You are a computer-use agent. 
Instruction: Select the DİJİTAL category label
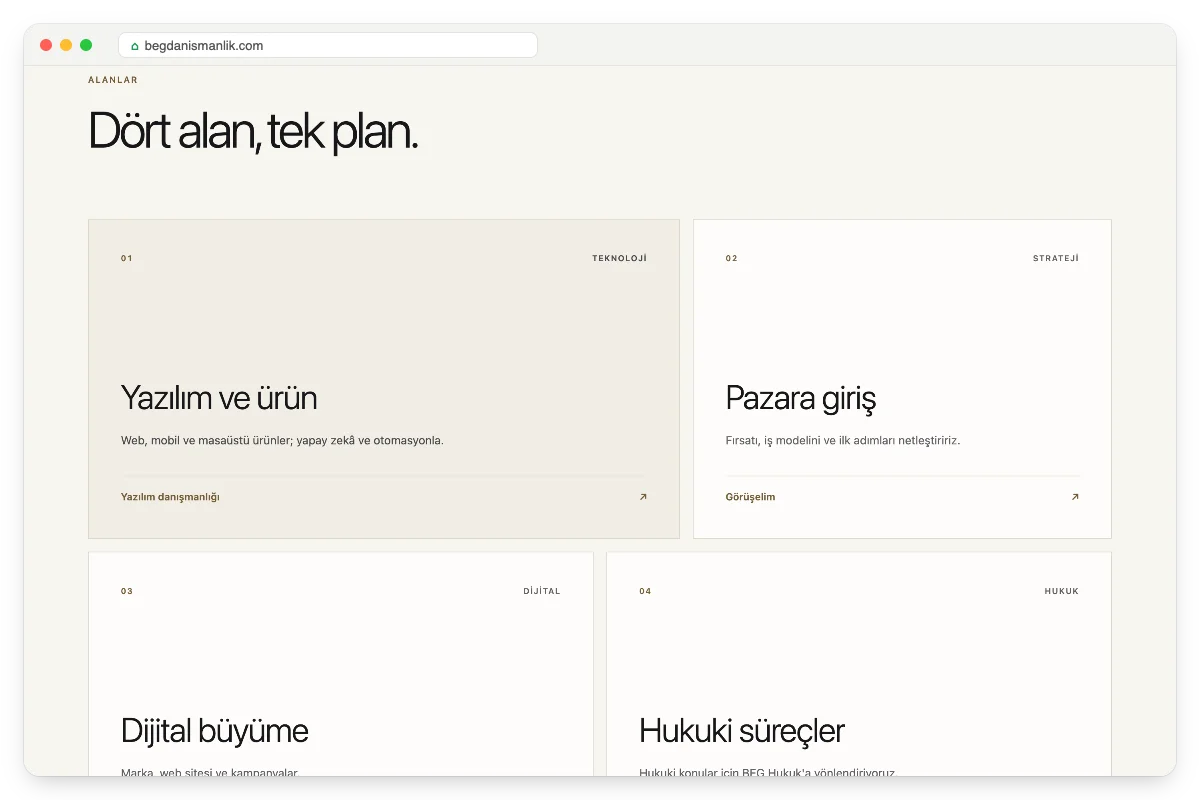point(542,591)
